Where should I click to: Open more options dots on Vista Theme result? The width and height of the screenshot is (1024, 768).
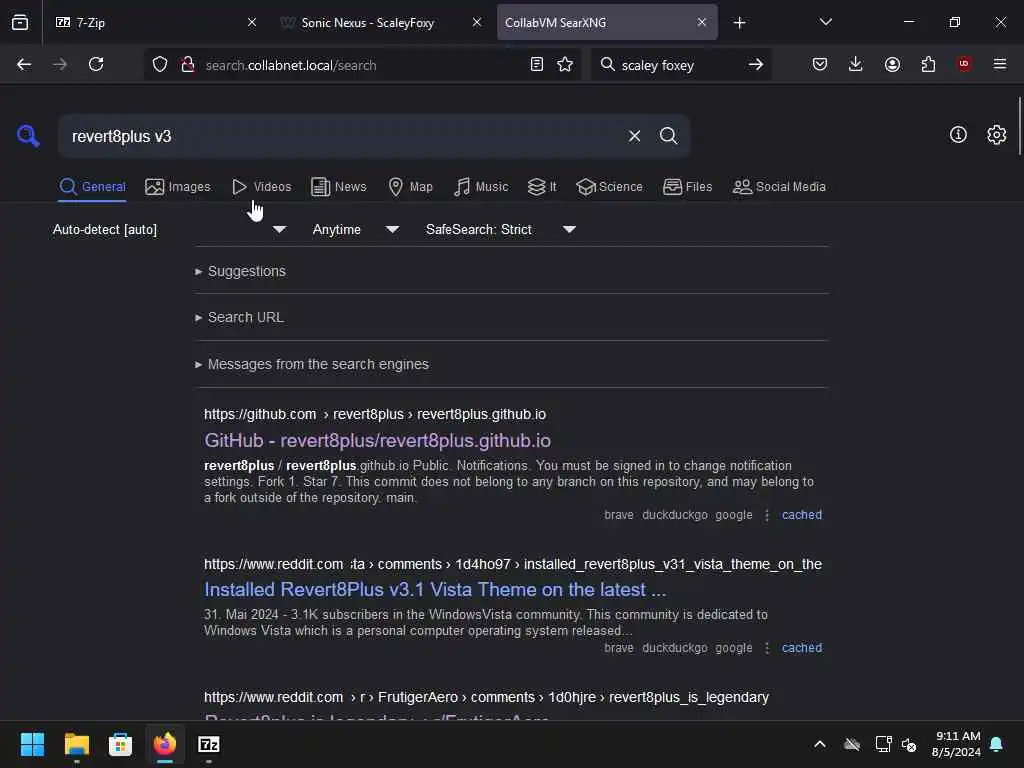tap(767, 648)
